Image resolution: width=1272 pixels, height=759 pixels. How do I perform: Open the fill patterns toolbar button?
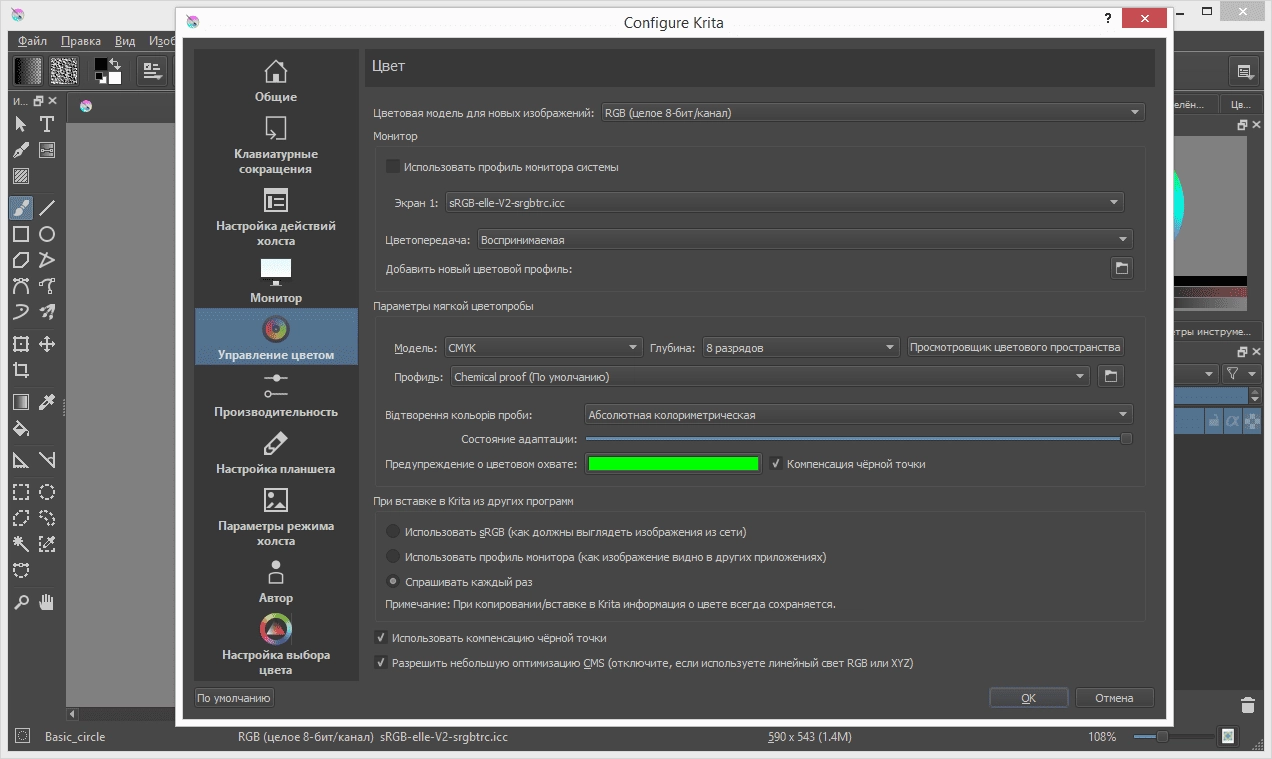coord(65,71)
